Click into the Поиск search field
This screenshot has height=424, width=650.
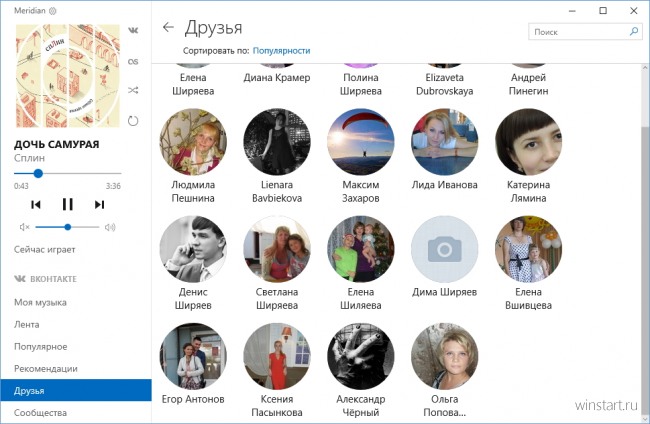pyautogui.click(x=577, y=32)
